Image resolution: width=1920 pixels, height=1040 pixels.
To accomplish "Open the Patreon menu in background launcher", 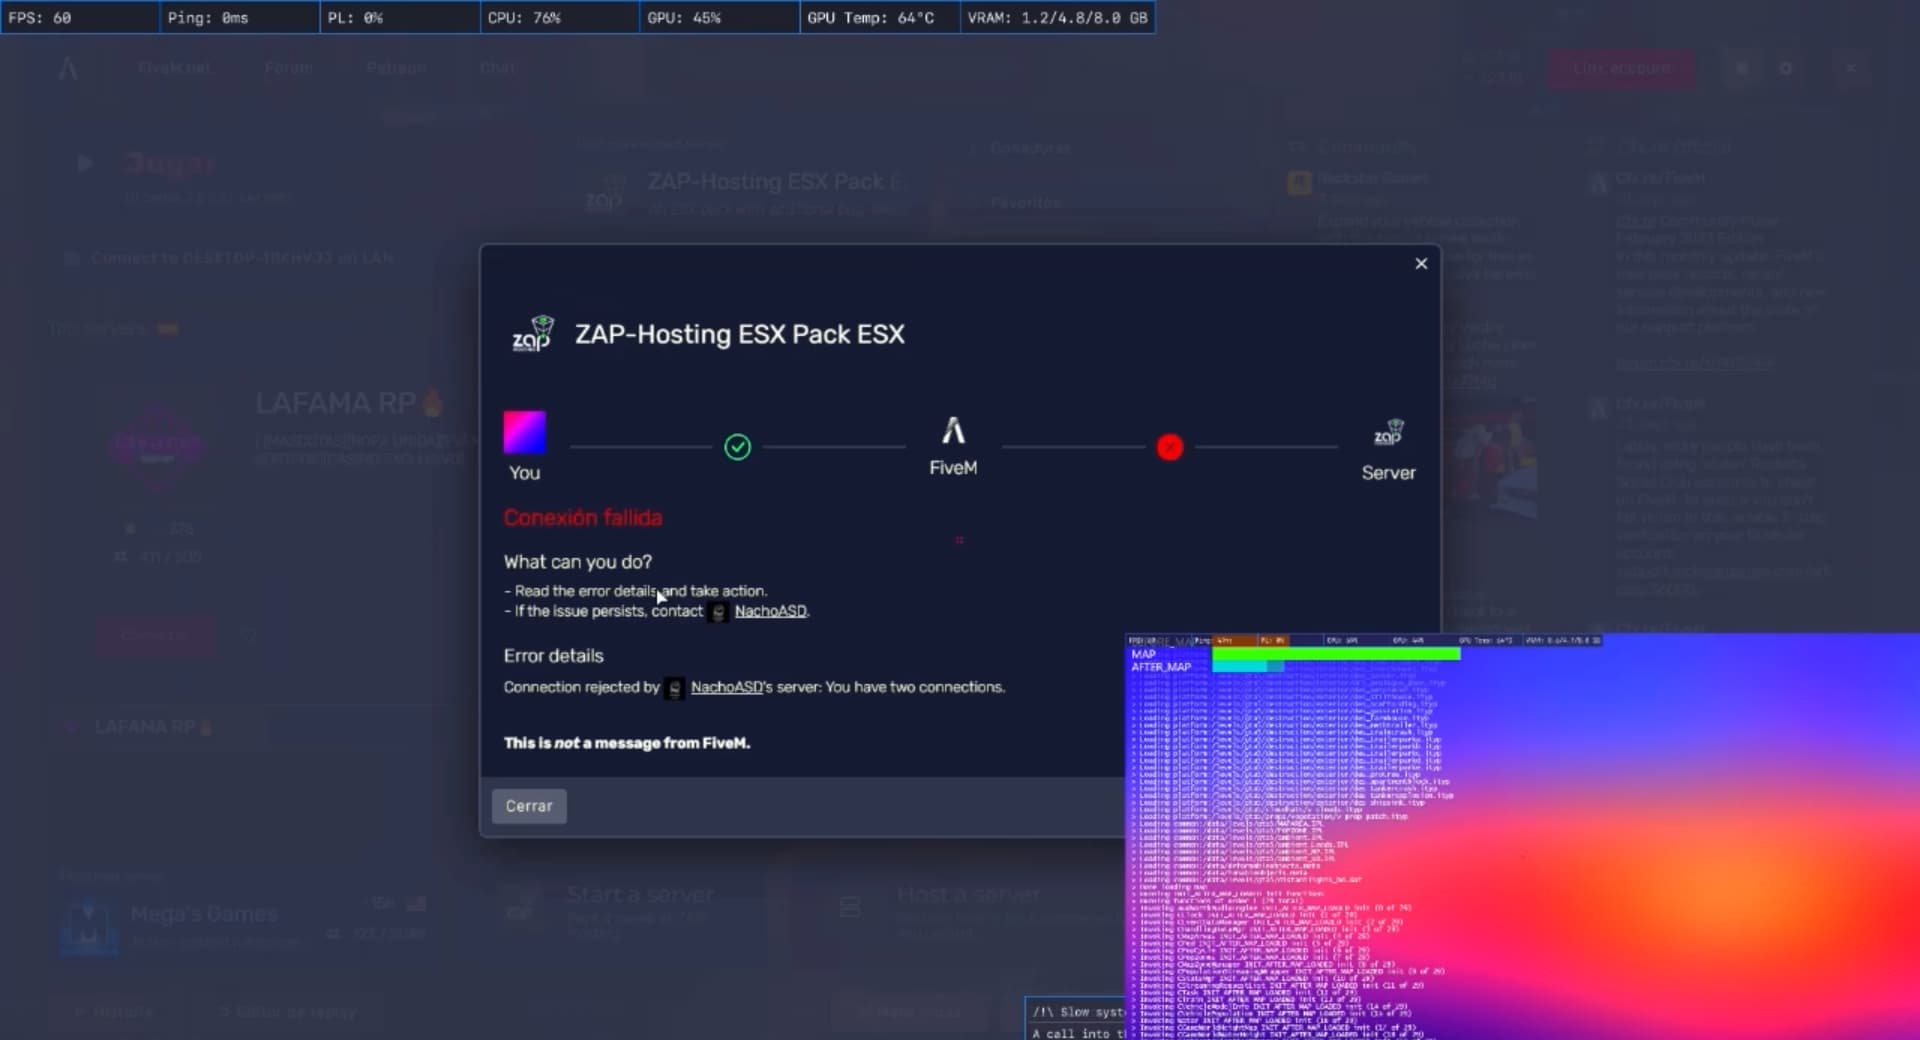I will coord(396,67).
